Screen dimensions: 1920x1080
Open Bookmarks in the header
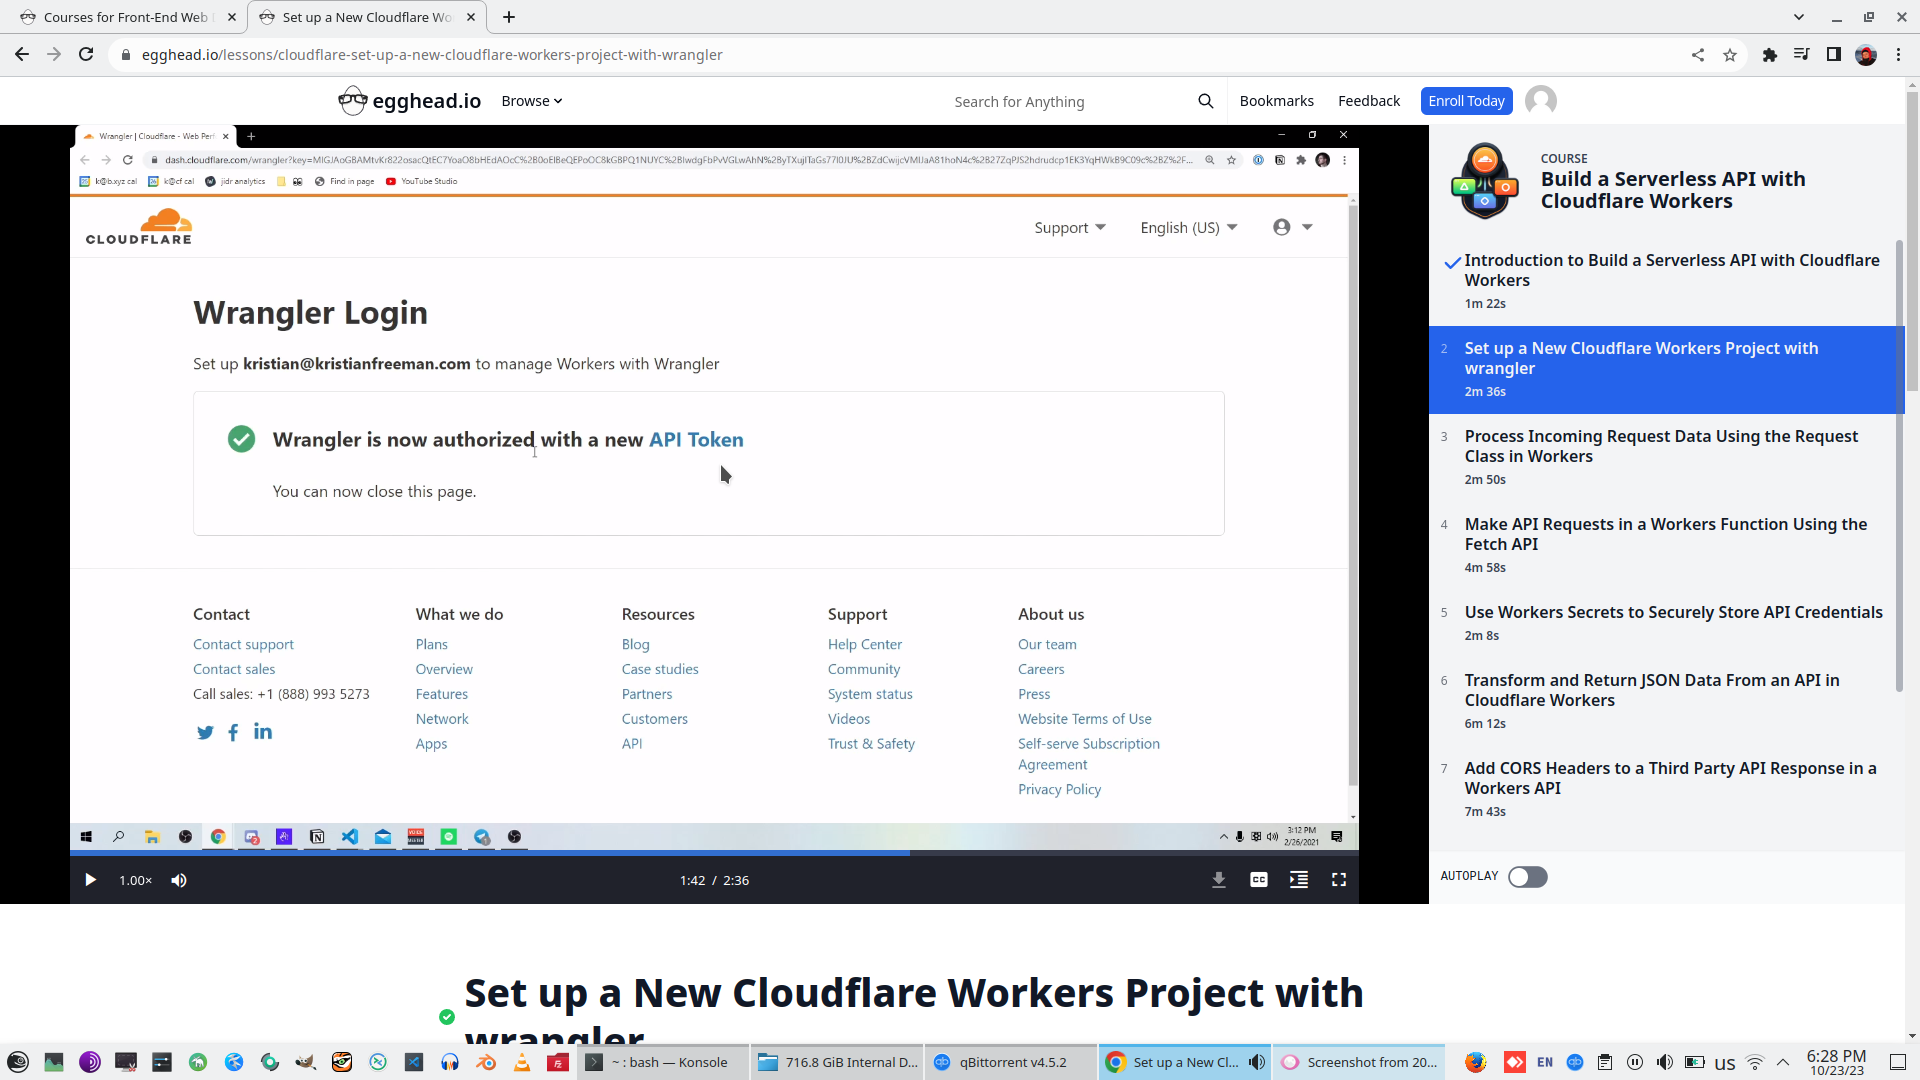pos(1276,101)
